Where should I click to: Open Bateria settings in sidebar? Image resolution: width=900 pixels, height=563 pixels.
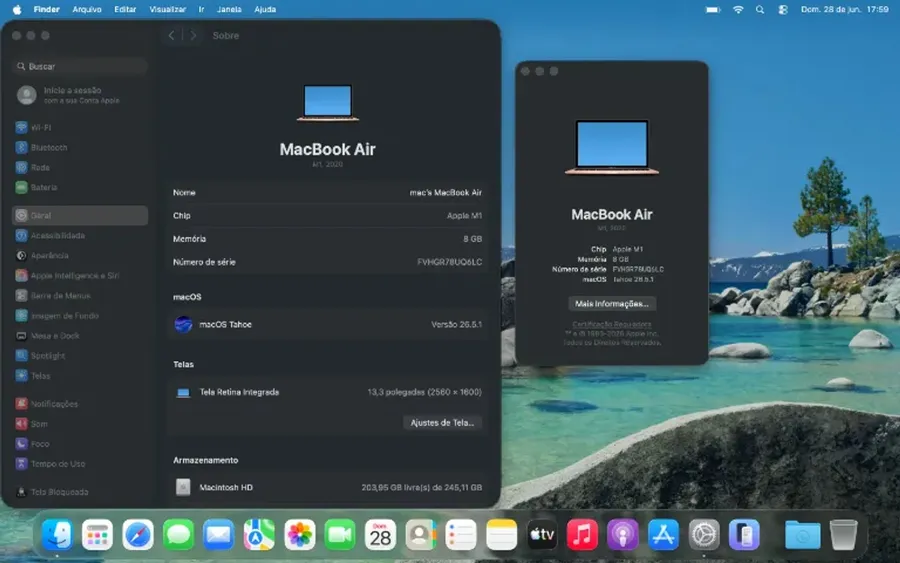80,188
